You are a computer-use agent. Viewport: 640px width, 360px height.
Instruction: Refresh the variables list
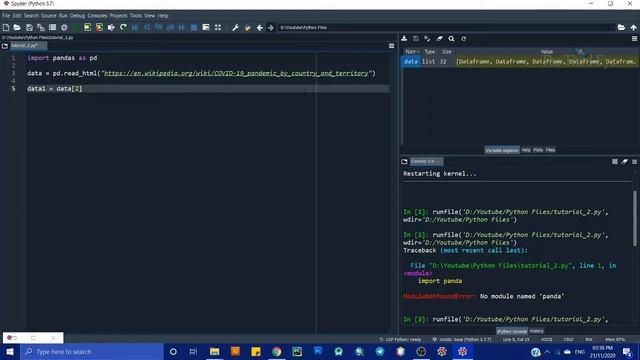pyautogui.click(x=464, y=38)
